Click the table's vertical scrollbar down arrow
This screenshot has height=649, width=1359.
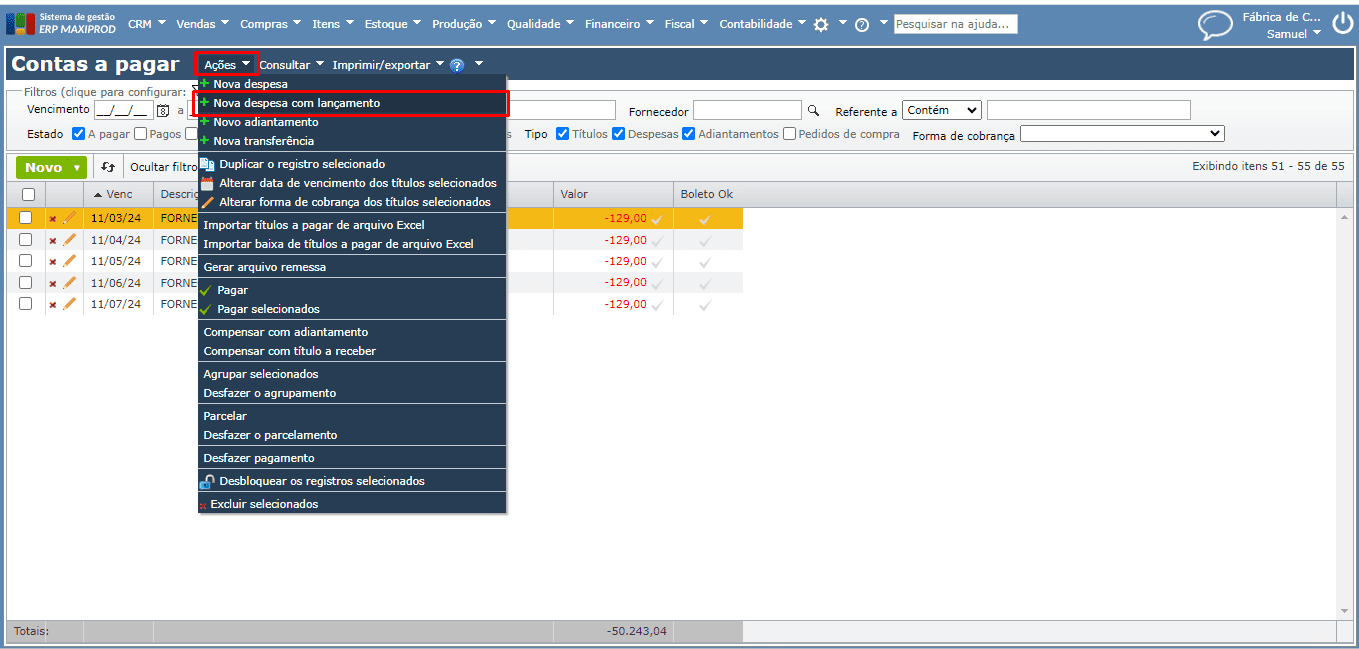tap(1344, 611)
